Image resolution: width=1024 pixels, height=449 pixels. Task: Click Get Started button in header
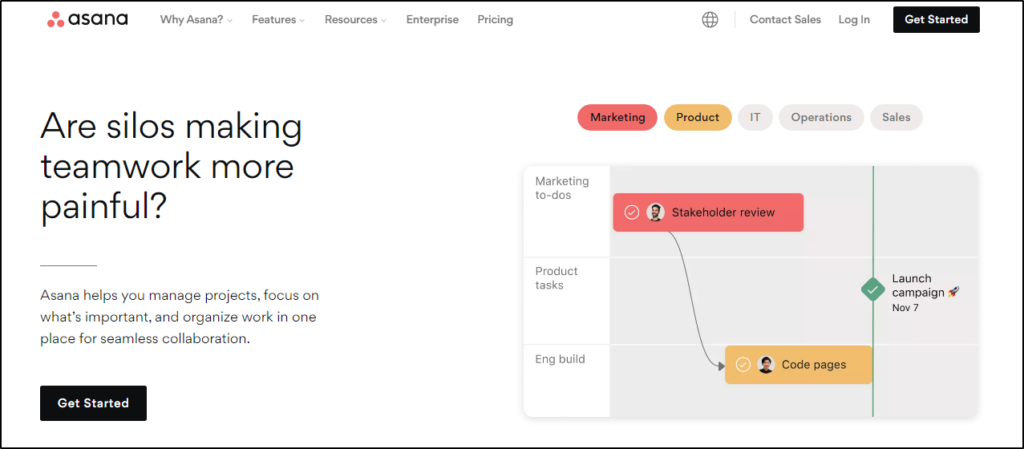[x=935, y=19]
